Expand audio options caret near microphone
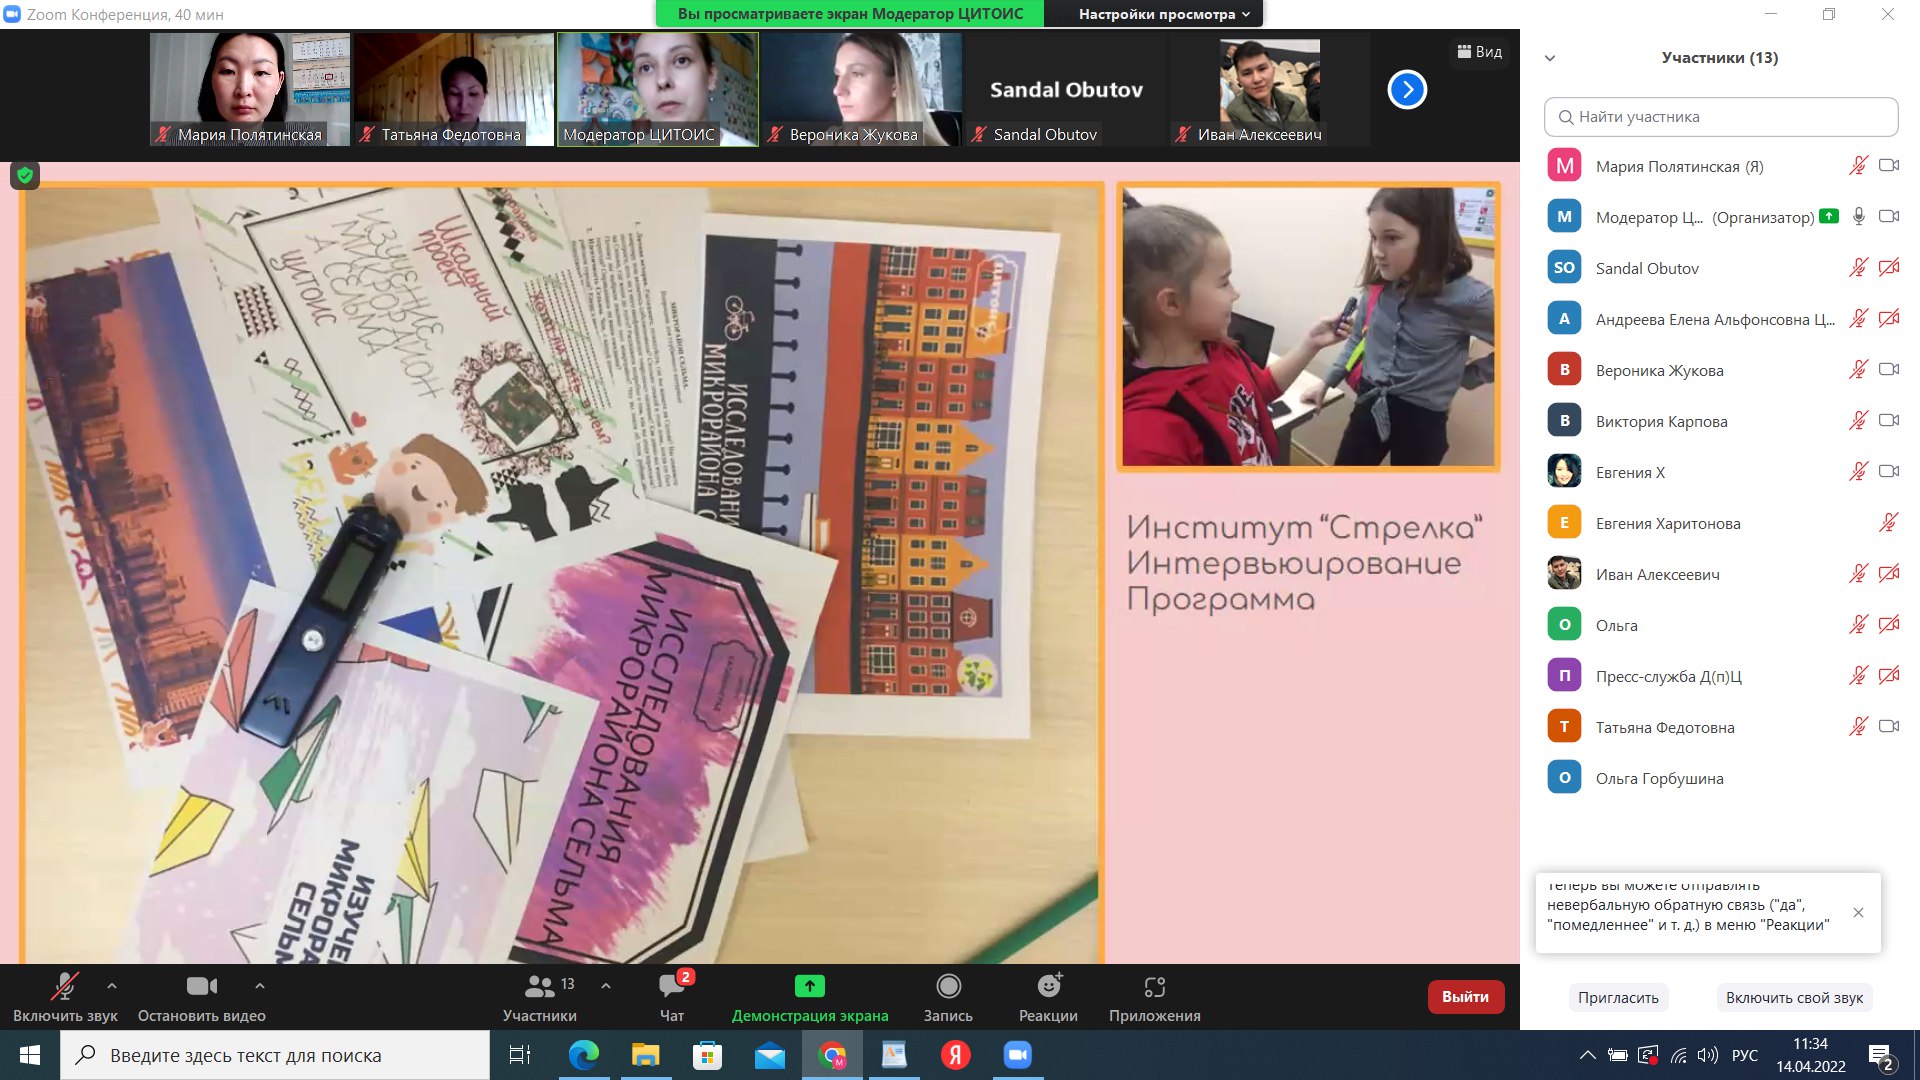The height and width of the screenshot is (1080, 1920). click(112, 986)
